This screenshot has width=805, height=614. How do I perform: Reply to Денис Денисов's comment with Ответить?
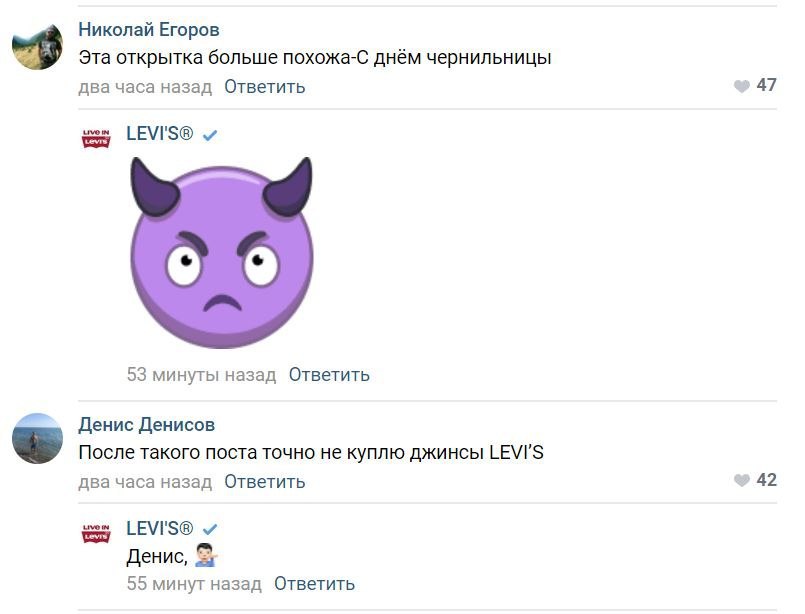(x=265, y=482)
